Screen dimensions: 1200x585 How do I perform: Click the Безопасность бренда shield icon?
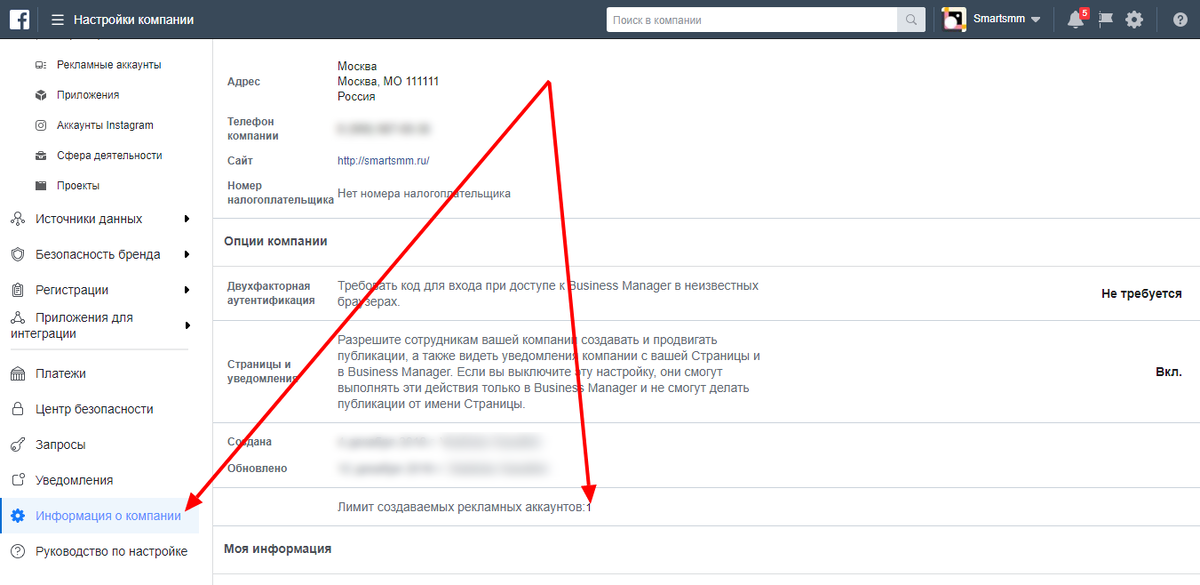pos(17,254)
